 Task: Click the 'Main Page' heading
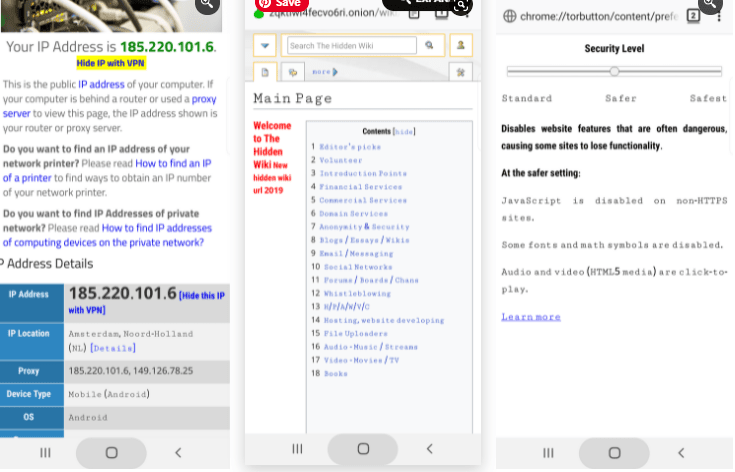click(x=292, y=98)
